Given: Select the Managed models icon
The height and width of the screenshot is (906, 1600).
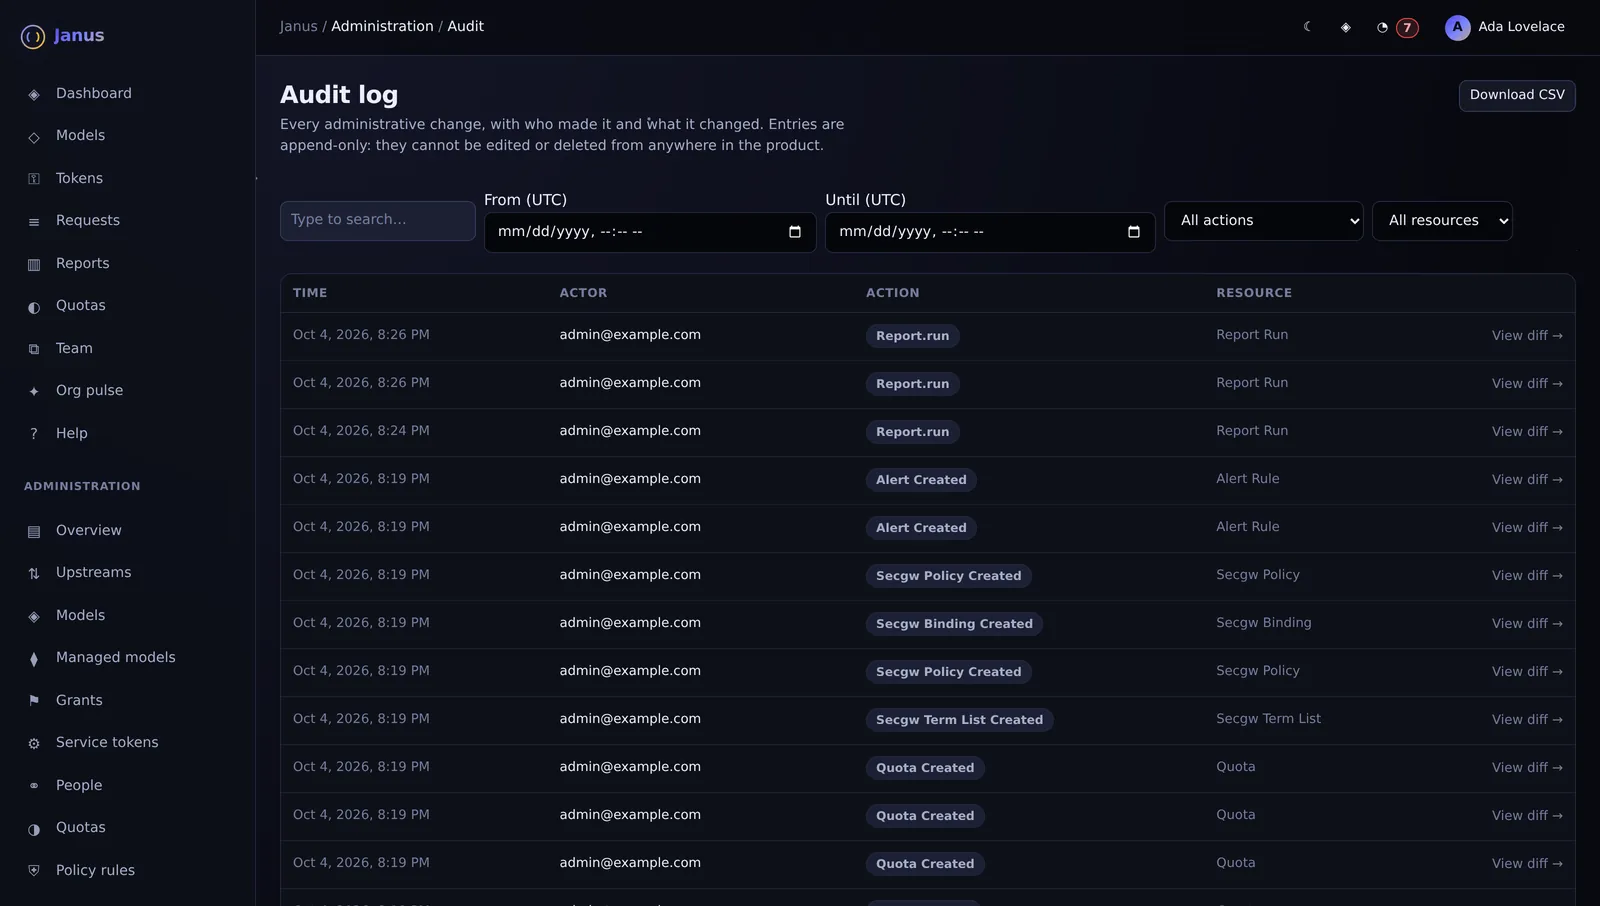Looking at the screenshot, I should pyautogui.click(x=34, y=658).
